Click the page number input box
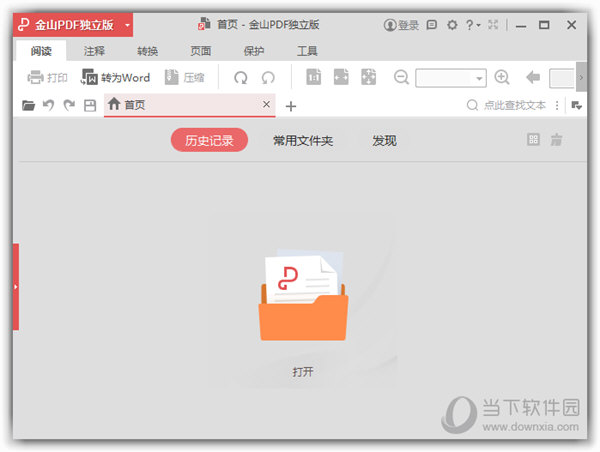Image resolution: width=600 pixels, height=452 pixels. pyautogui.click(x=562, y=78)
